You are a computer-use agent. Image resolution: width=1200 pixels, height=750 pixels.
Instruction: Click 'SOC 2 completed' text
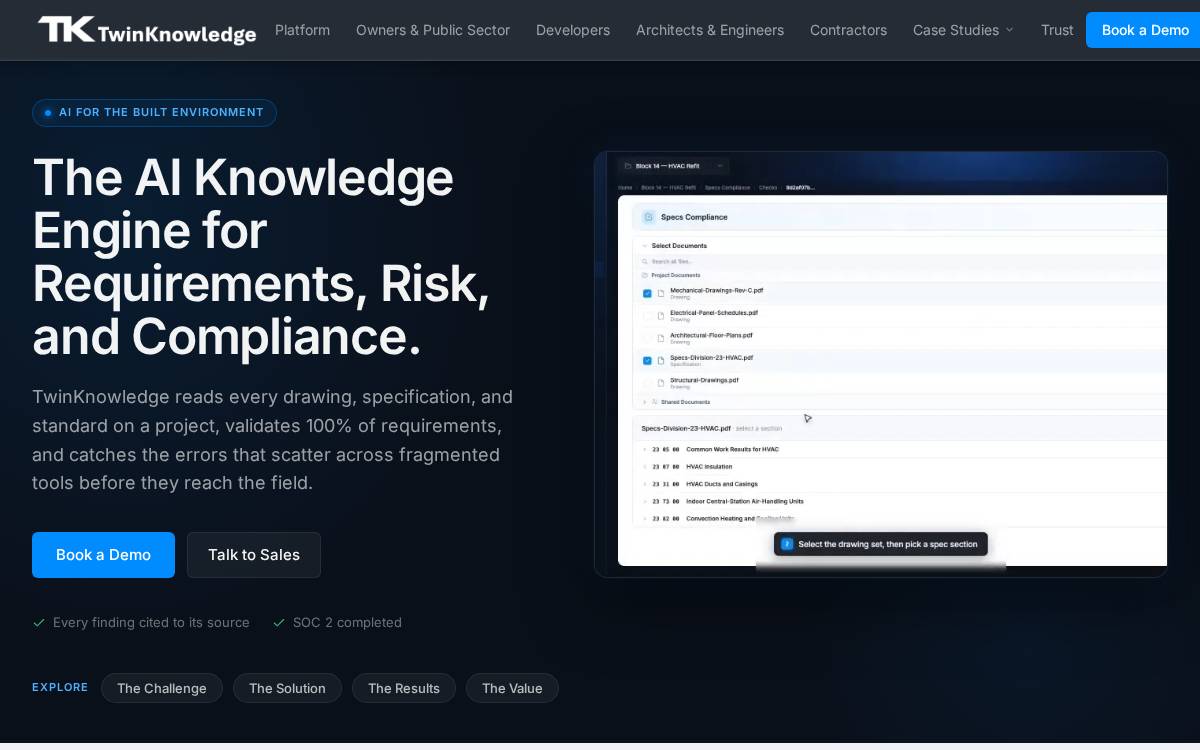coord(347,623)
